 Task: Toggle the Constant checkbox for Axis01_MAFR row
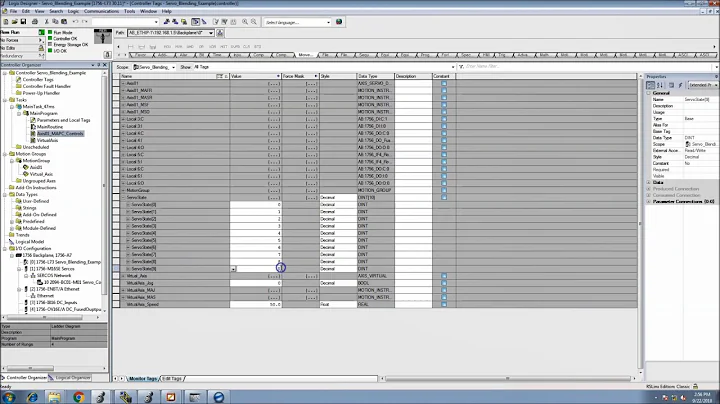pyautogui.click(x=444, y=90)
